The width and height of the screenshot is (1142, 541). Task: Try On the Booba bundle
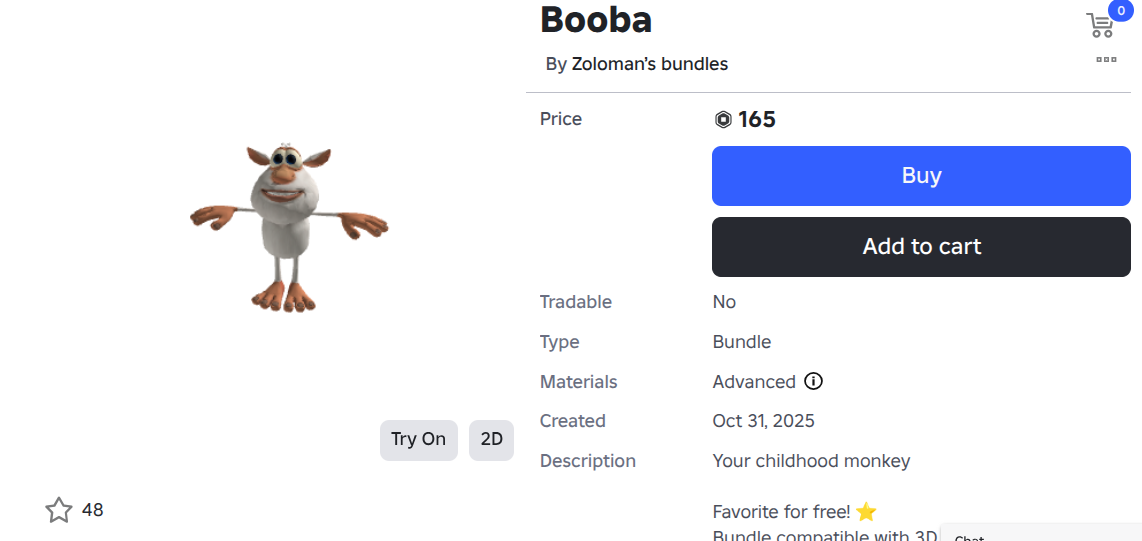click(418, 439)
